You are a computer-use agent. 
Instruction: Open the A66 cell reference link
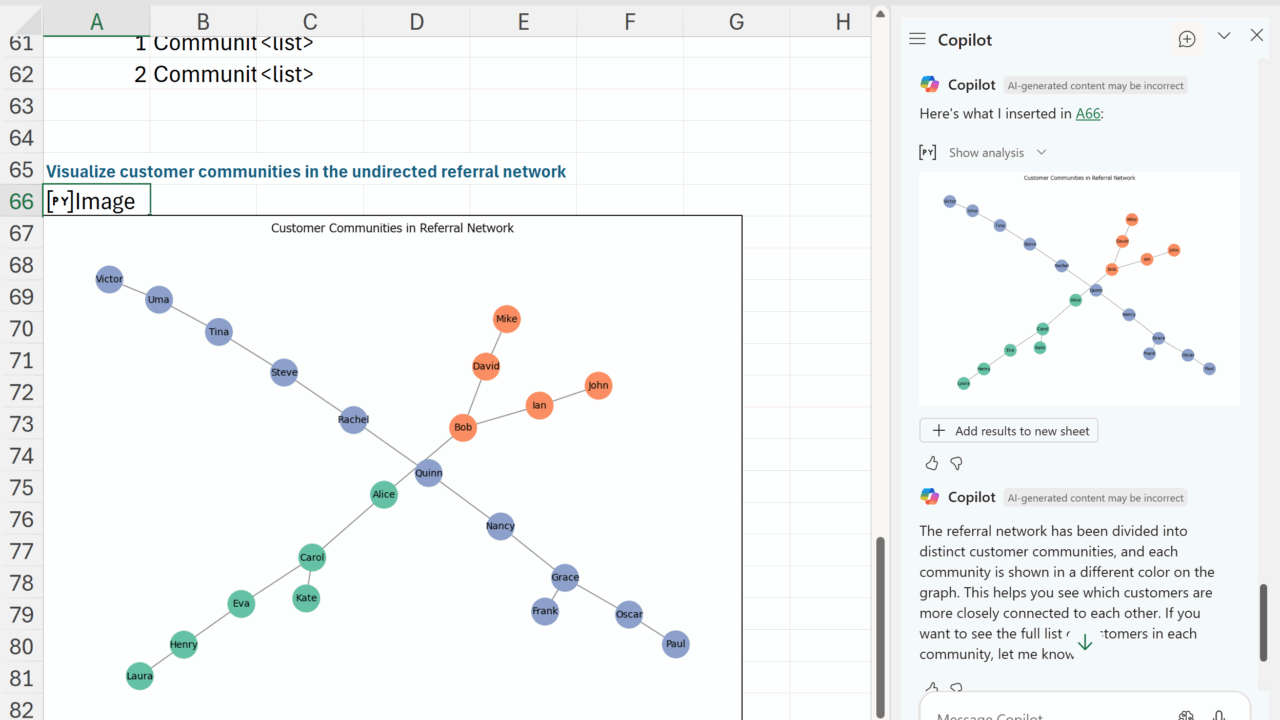[1088, 113]
